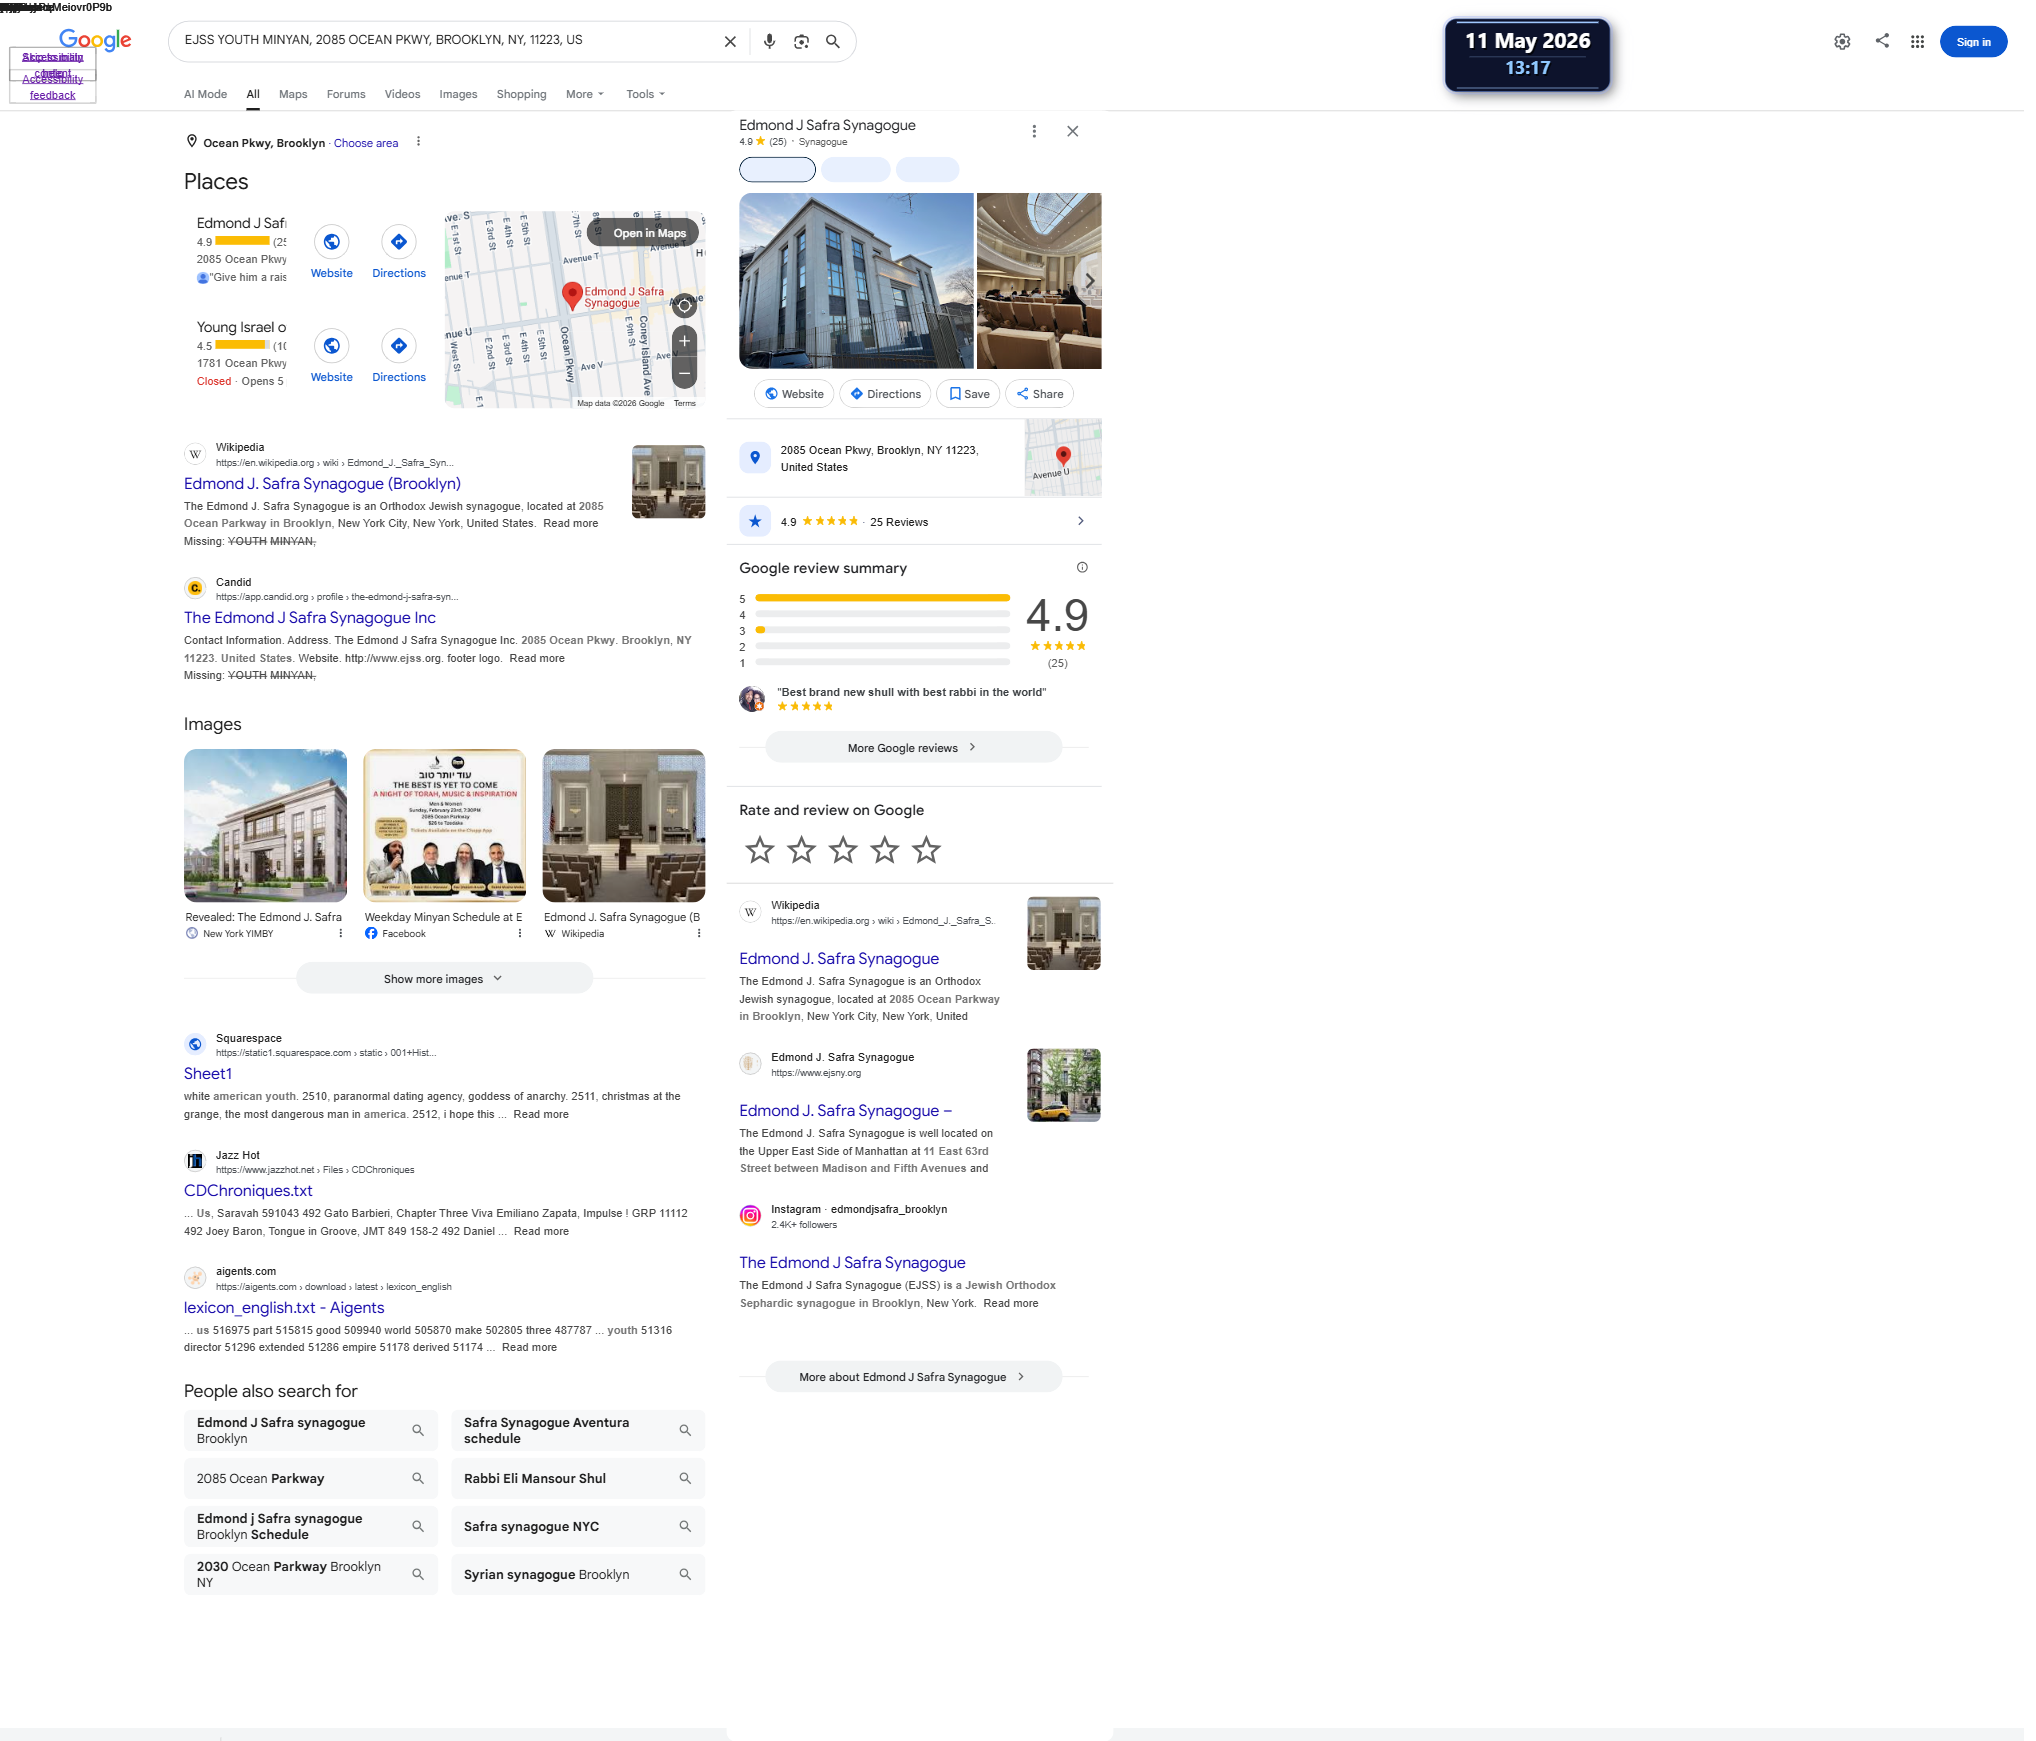Get Directions for Edmond J Safra place
Image resolution: width=2036 pixels, height=1741 pixels.
[399, 242]
